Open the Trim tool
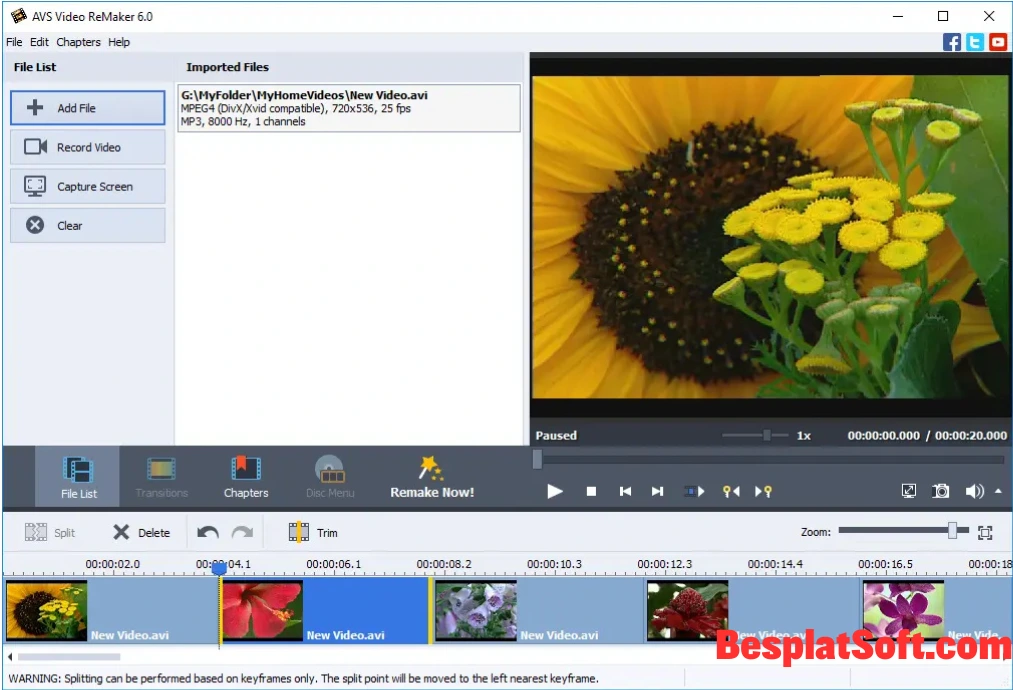 313,532
